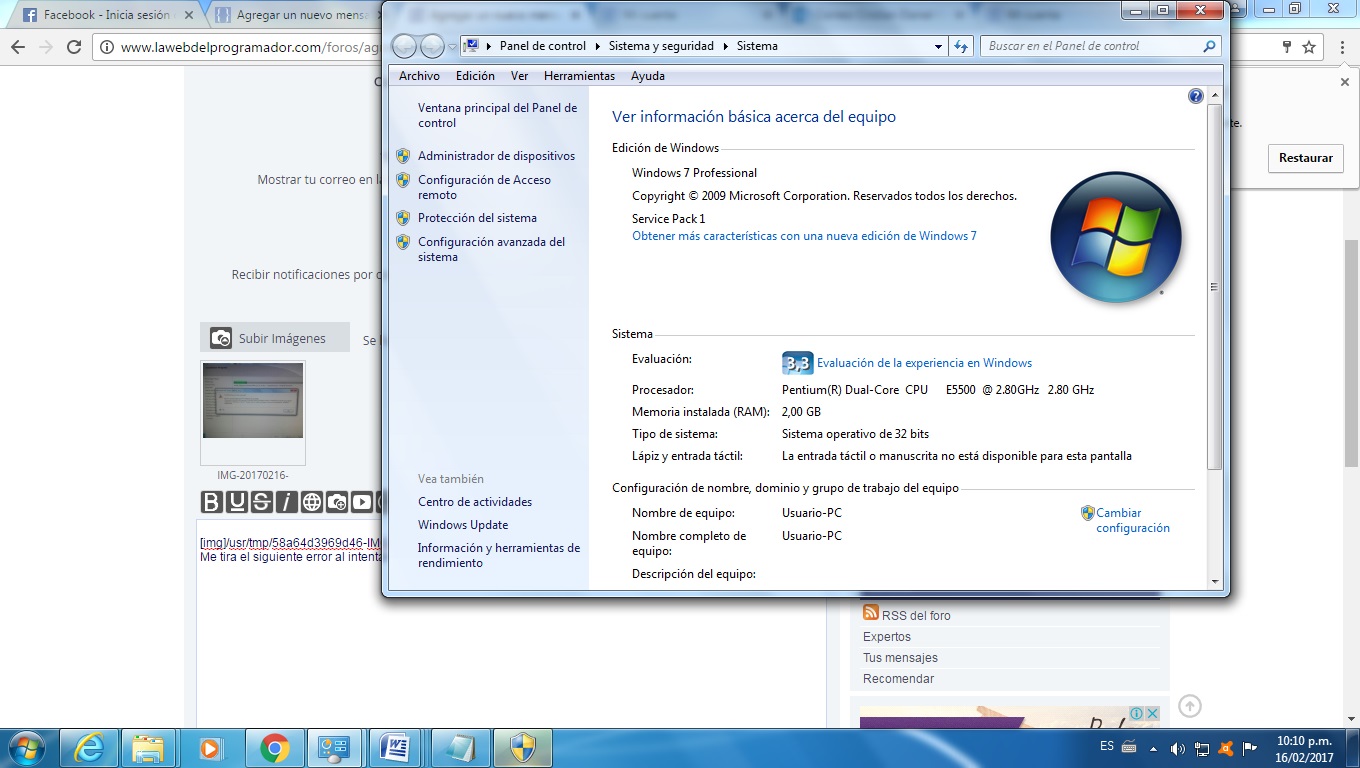Click RSS del foro link on forum page
This screenshot has height=768, width=1360.
pos(916,616)
